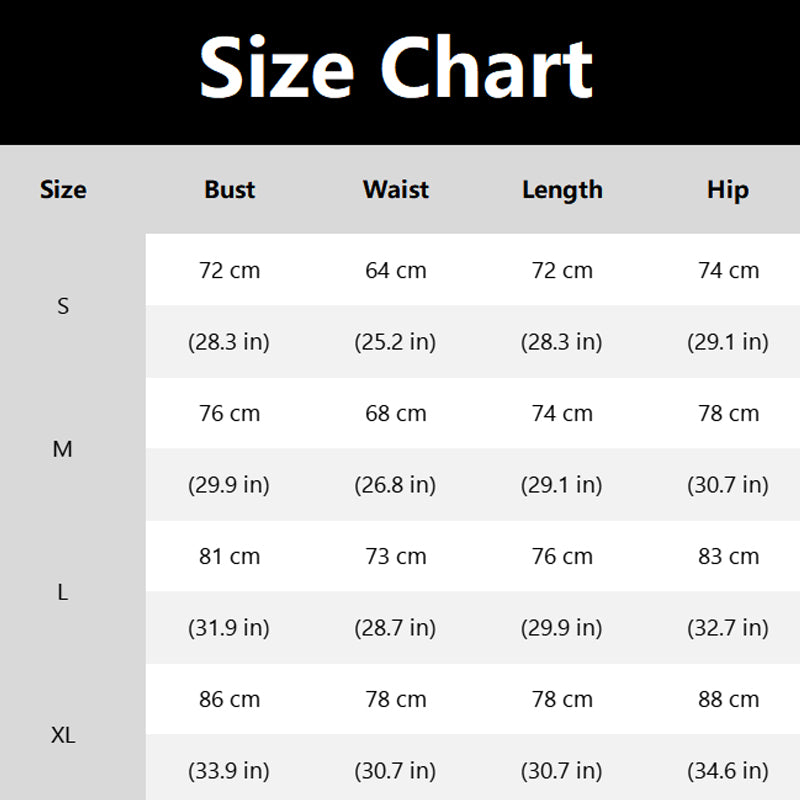The image size is (800, 800).
Task: Click the Bust column header
Action: (x=230, y=190)
